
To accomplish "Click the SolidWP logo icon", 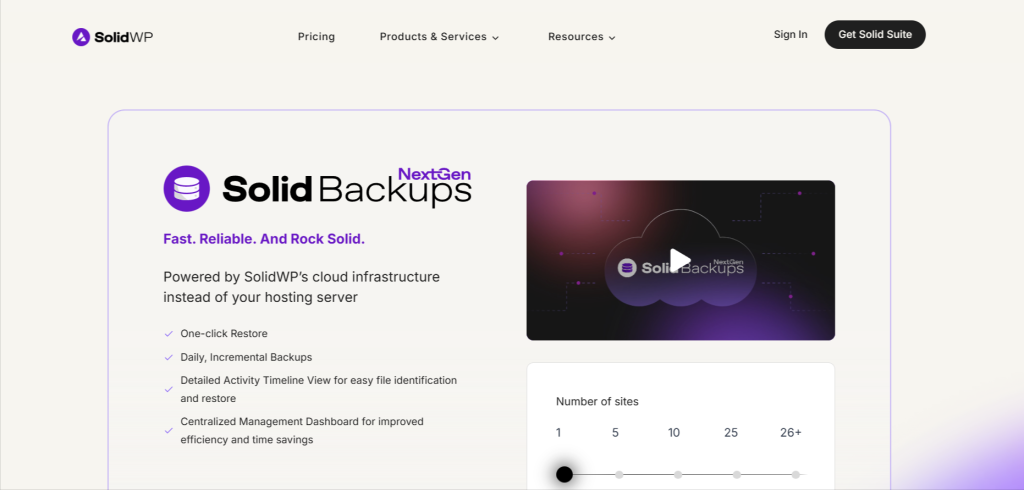I will [80, 37].
